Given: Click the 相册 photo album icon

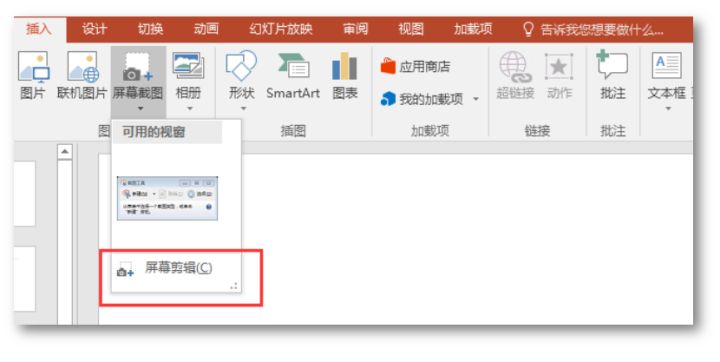Looking at the screenshot, I should (188, 67).
